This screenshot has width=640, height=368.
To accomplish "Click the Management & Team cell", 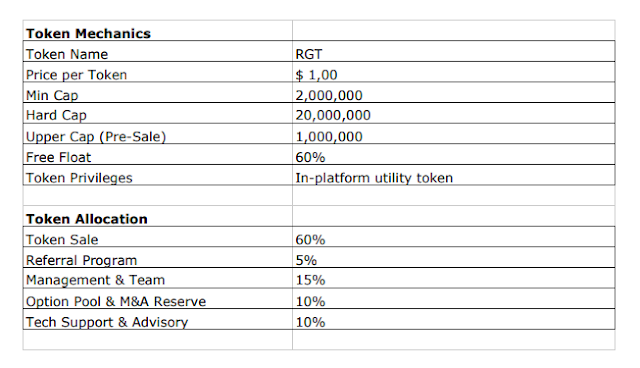I will (158, 278).
